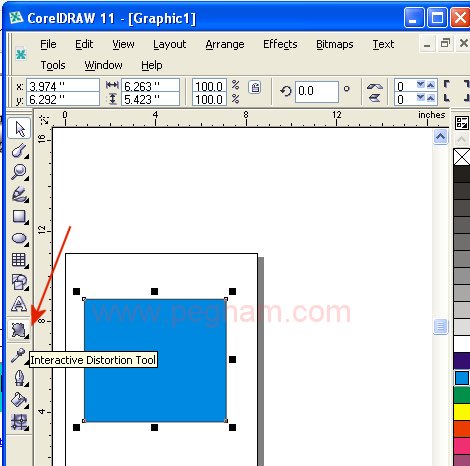Select the Graph Paper tool

click(x=19, y=260)
